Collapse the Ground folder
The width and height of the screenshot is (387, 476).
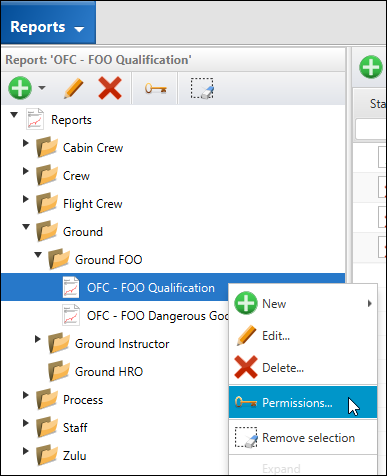26,227
